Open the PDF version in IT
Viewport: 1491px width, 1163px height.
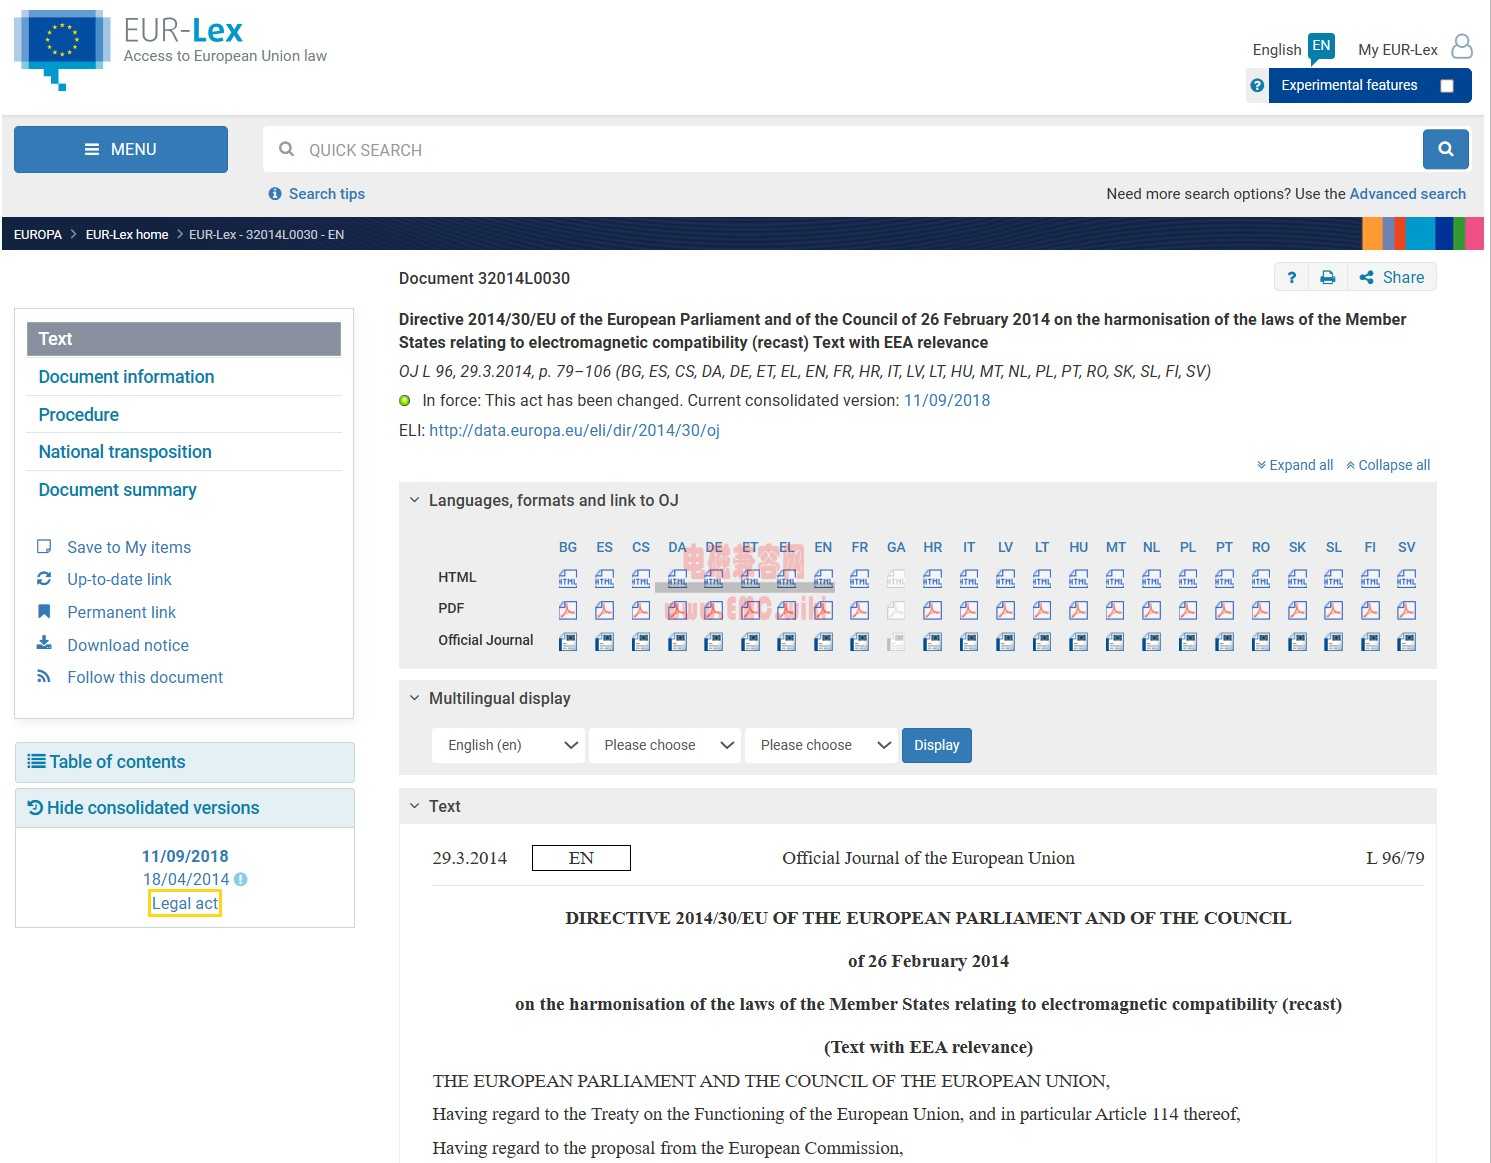tap(969, 610)
